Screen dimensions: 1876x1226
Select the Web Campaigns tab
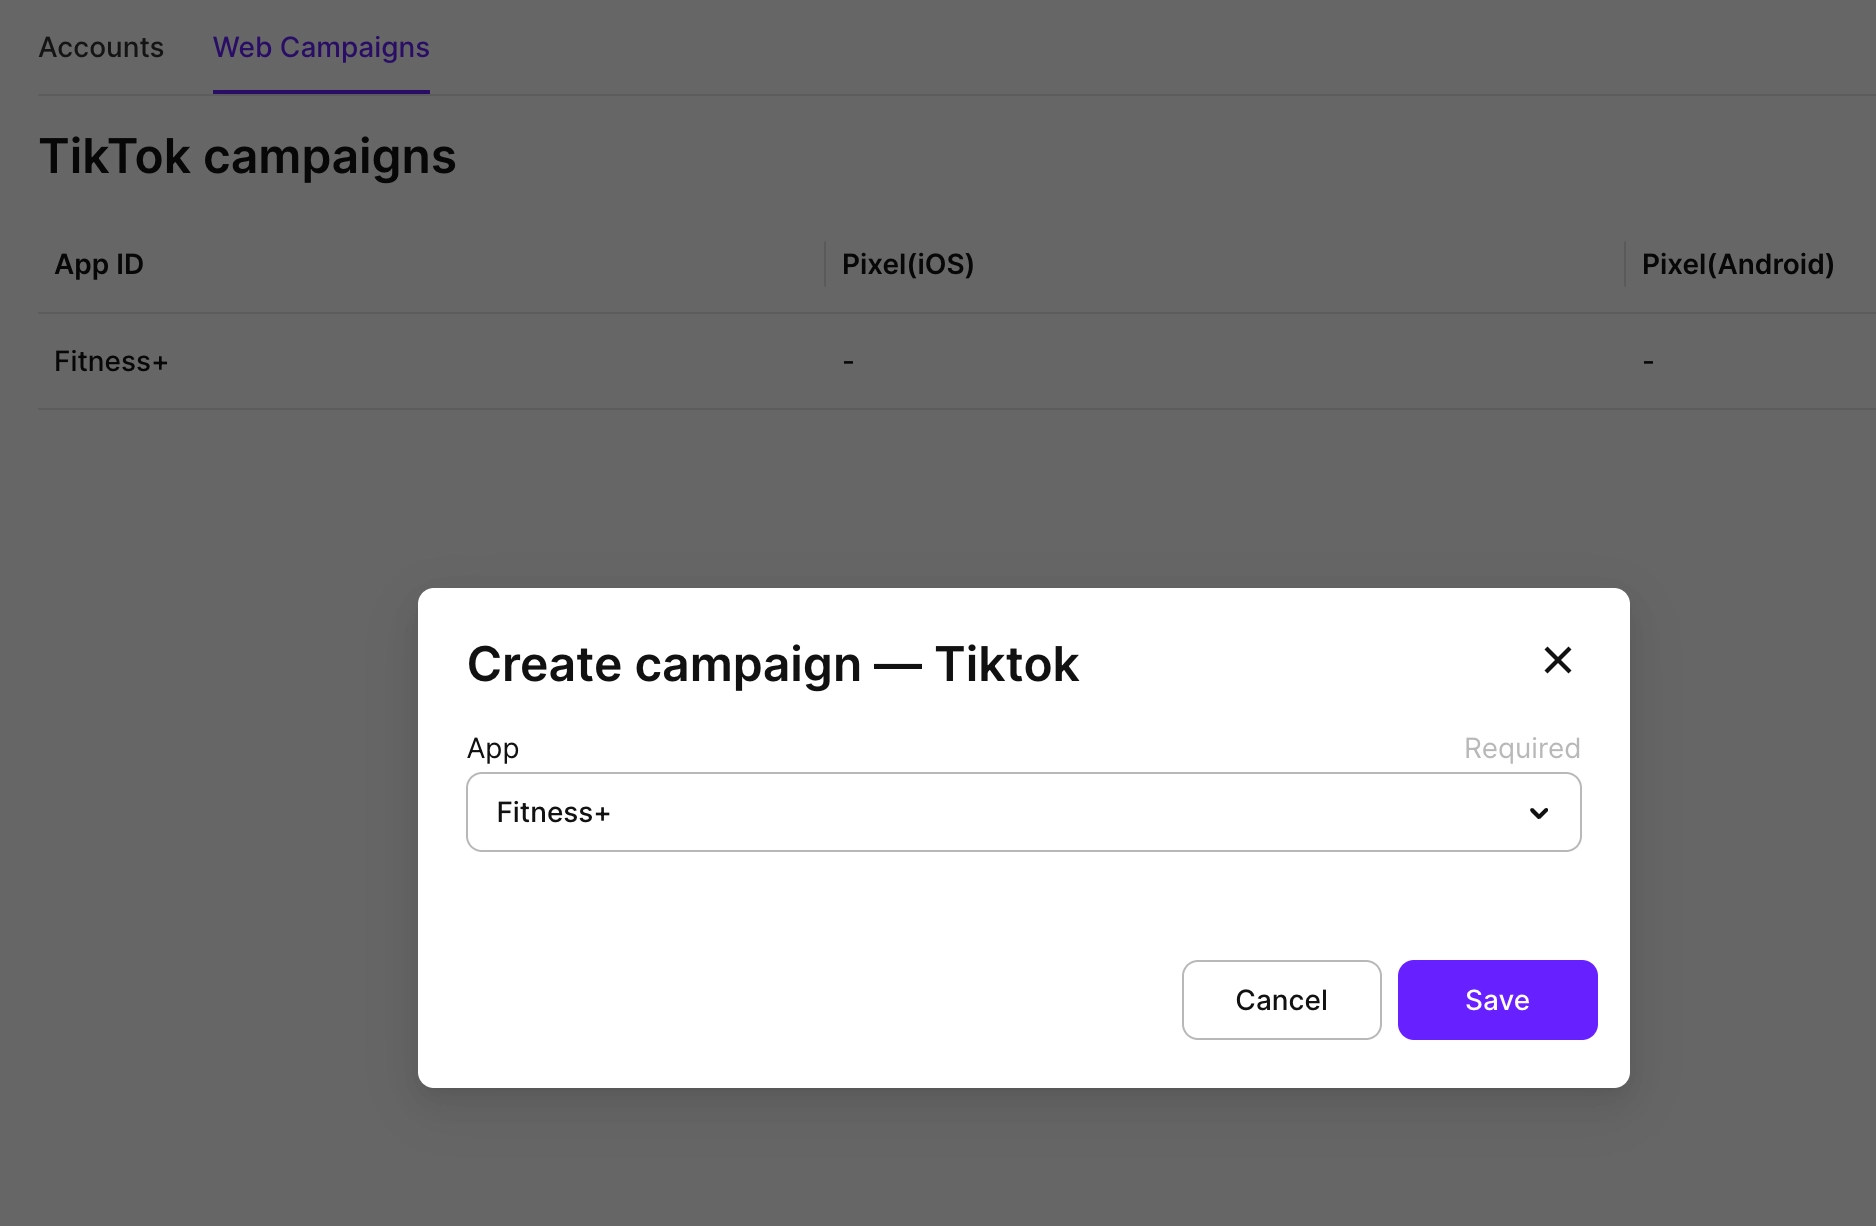[x=320, y=47]
